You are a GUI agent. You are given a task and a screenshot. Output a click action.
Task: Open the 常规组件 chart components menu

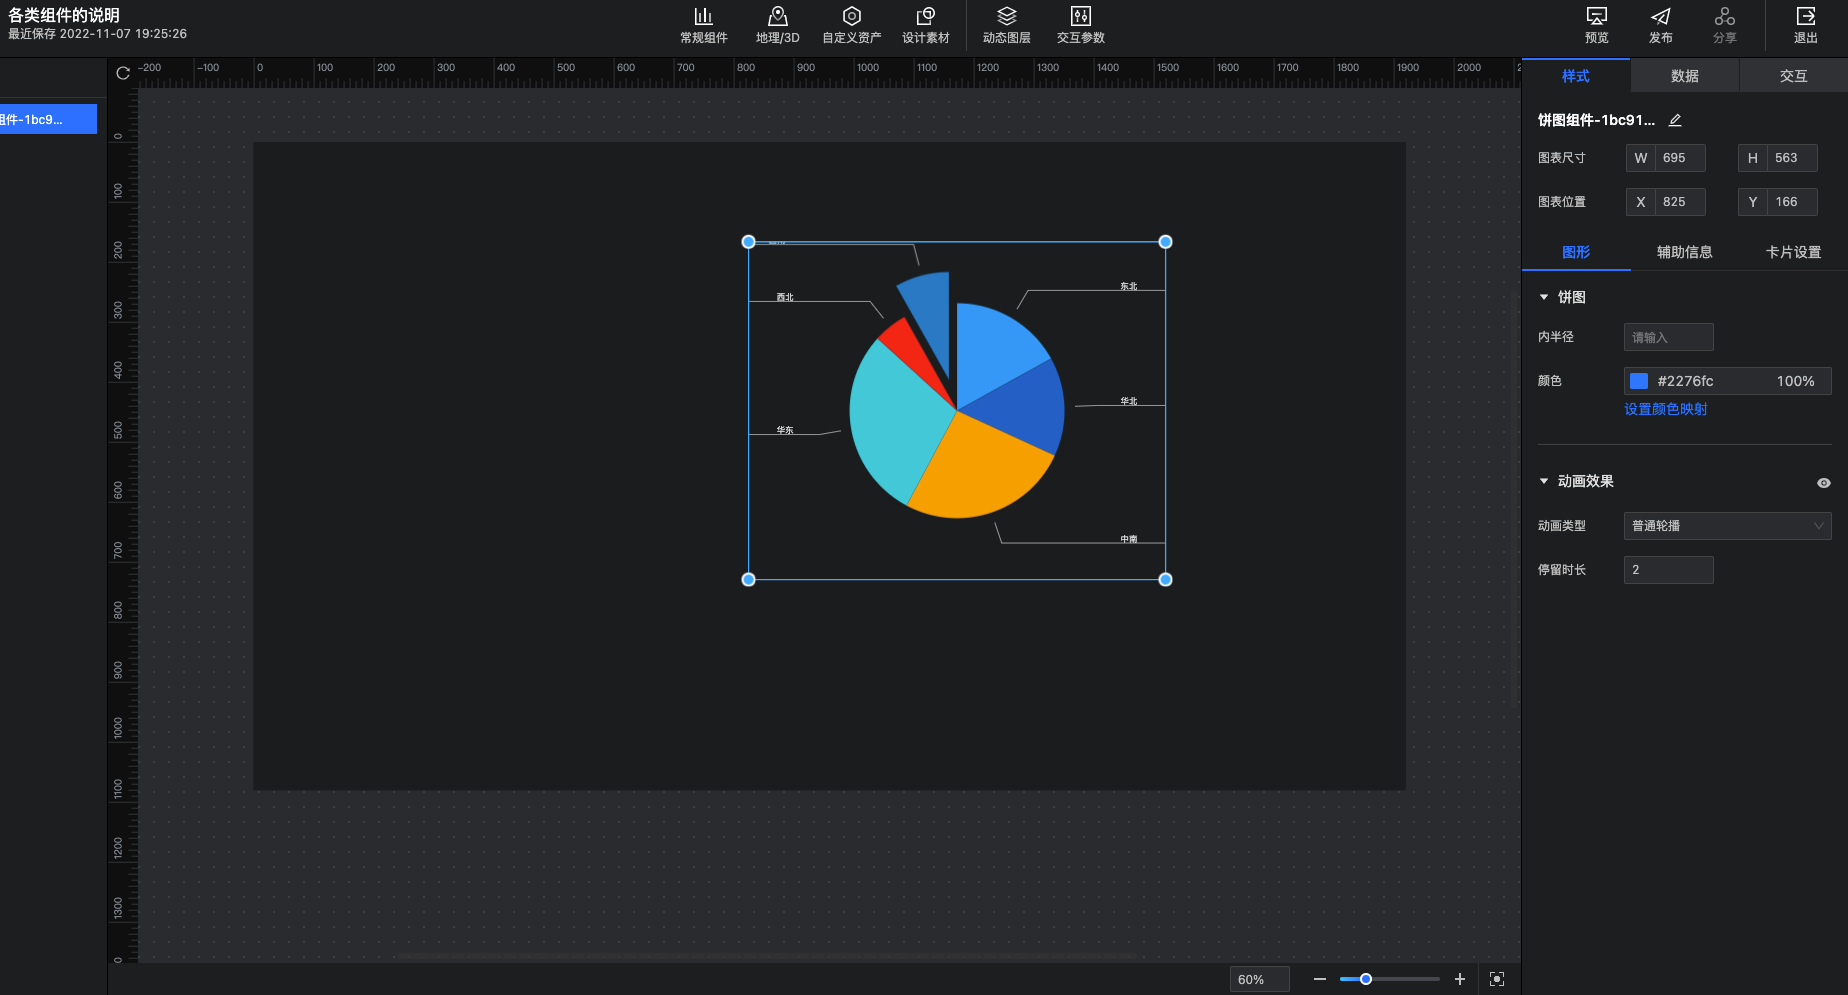(x=703, y=25)
